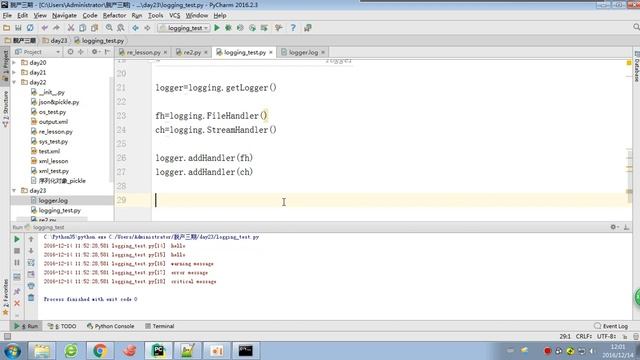
Task: Click the Redo arrow icon
Action: [56, 28]
